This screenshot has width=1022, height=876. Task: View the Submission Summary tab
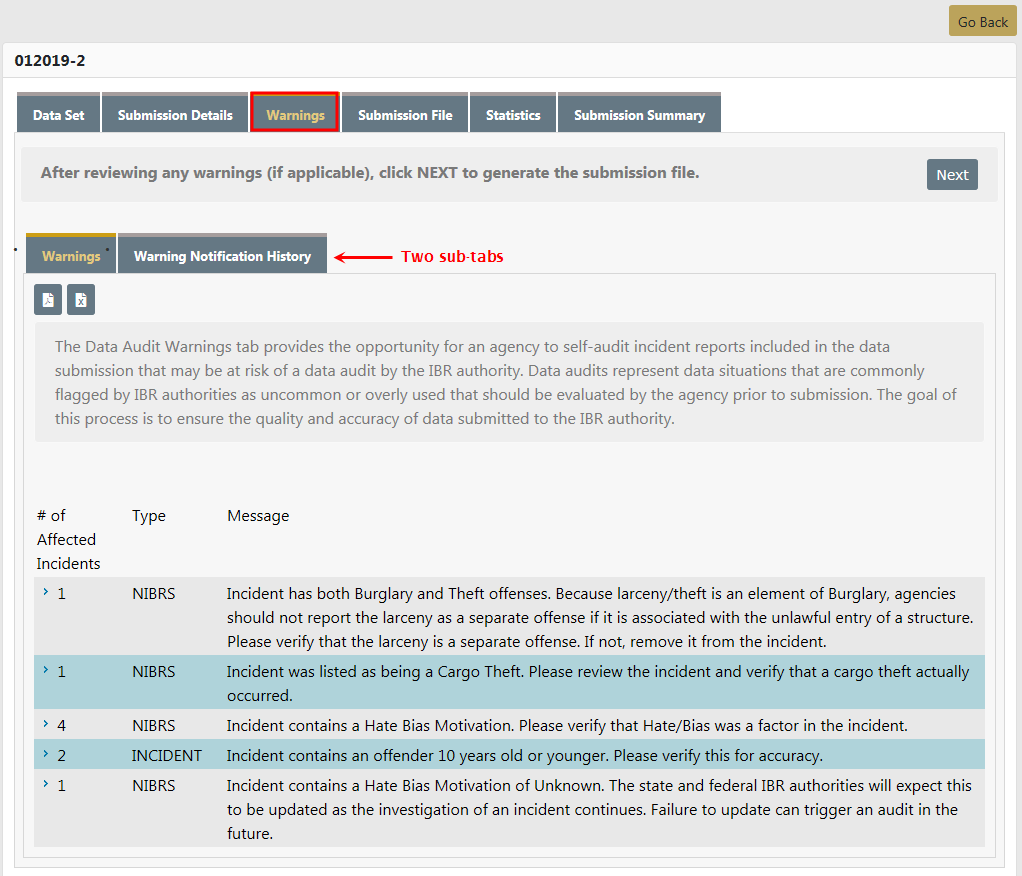pos(639,115)
